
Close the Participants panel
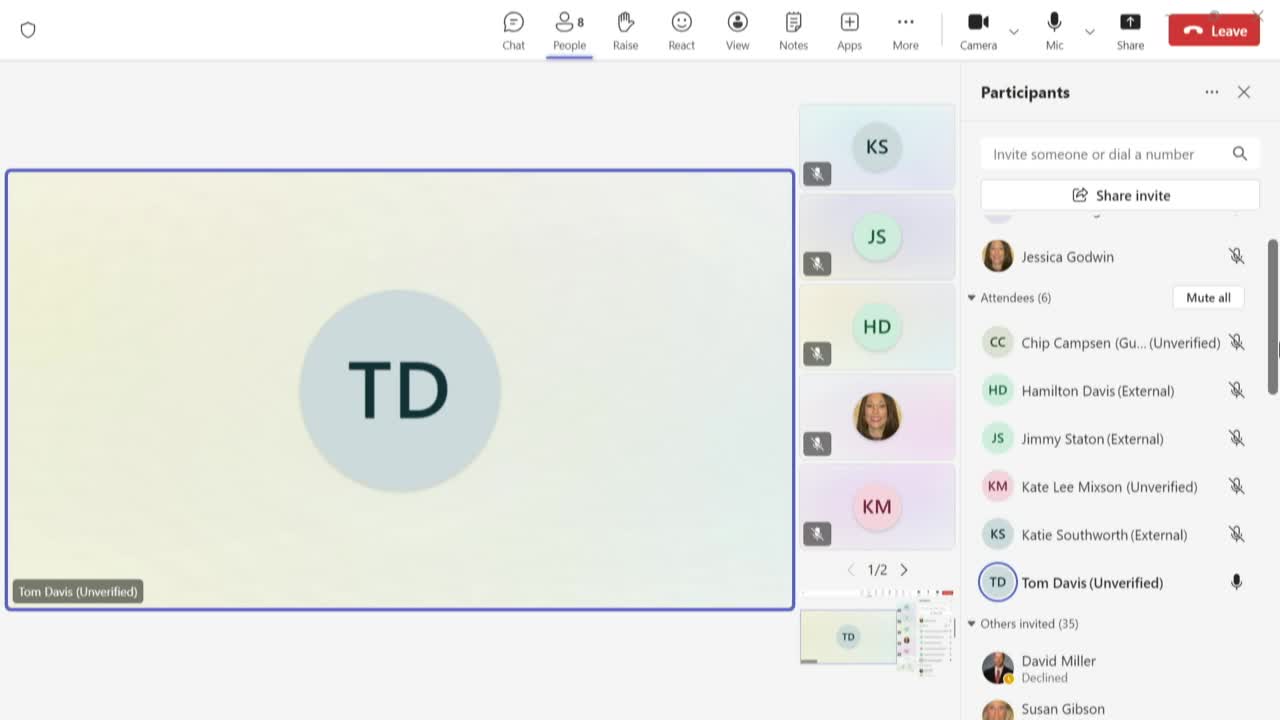pyautogui.click(x=1244, y=92)
